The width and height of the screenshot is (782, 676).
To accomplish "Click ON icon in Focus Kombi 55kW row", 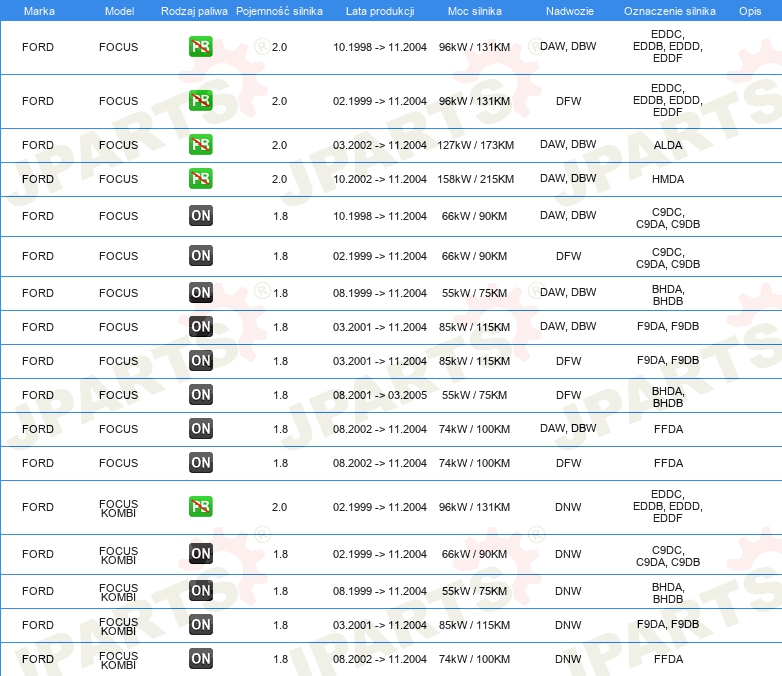I will pos(200,590).
